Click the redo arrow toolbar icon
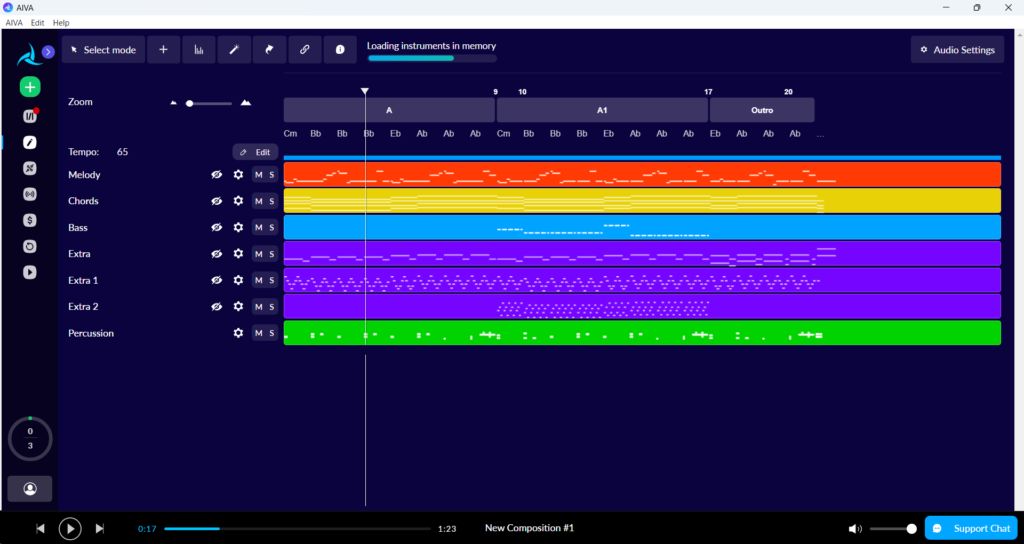 [x=269, y=50]
